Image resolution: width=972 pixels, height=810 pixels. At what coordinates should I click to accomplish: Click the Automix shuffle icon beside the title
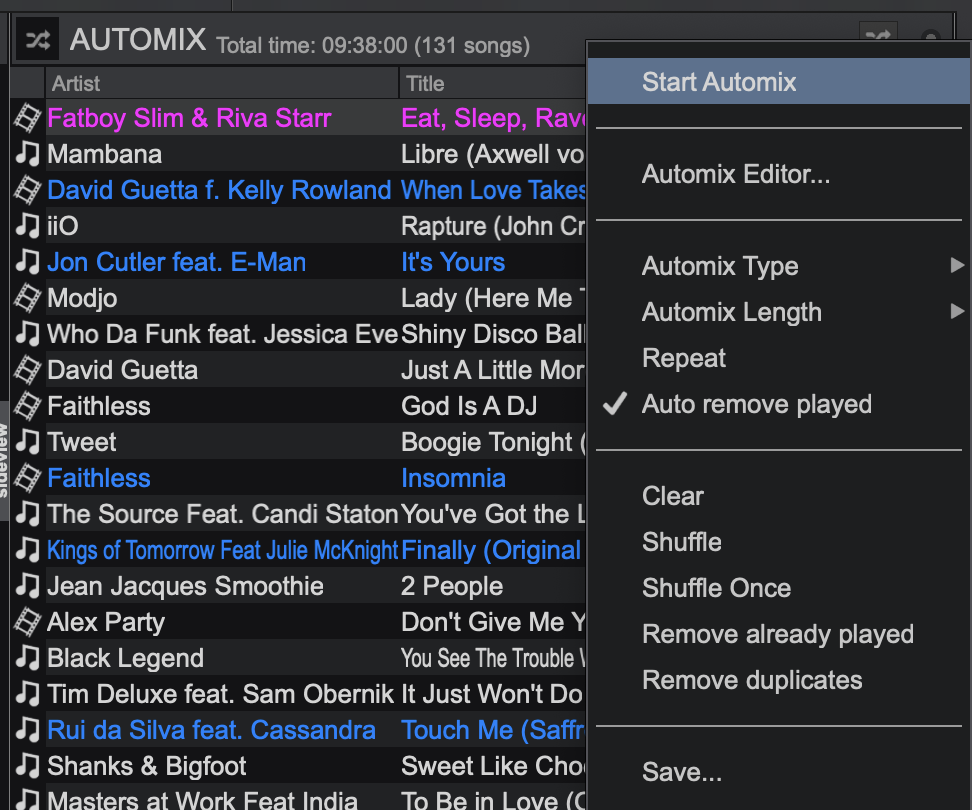pyautogui.click(x=37, y=40)
